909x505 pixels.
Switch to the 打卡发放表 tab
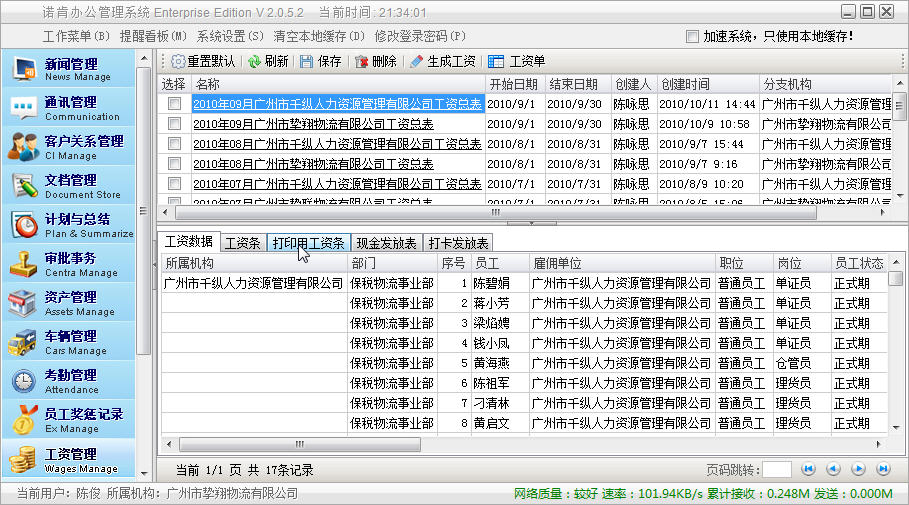(458, 243)
